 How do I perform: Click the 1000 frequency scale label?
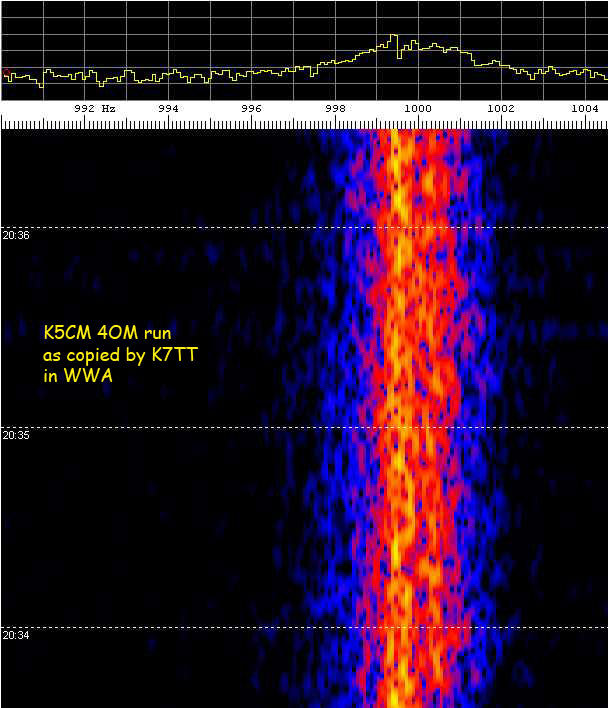pos(418,108)
